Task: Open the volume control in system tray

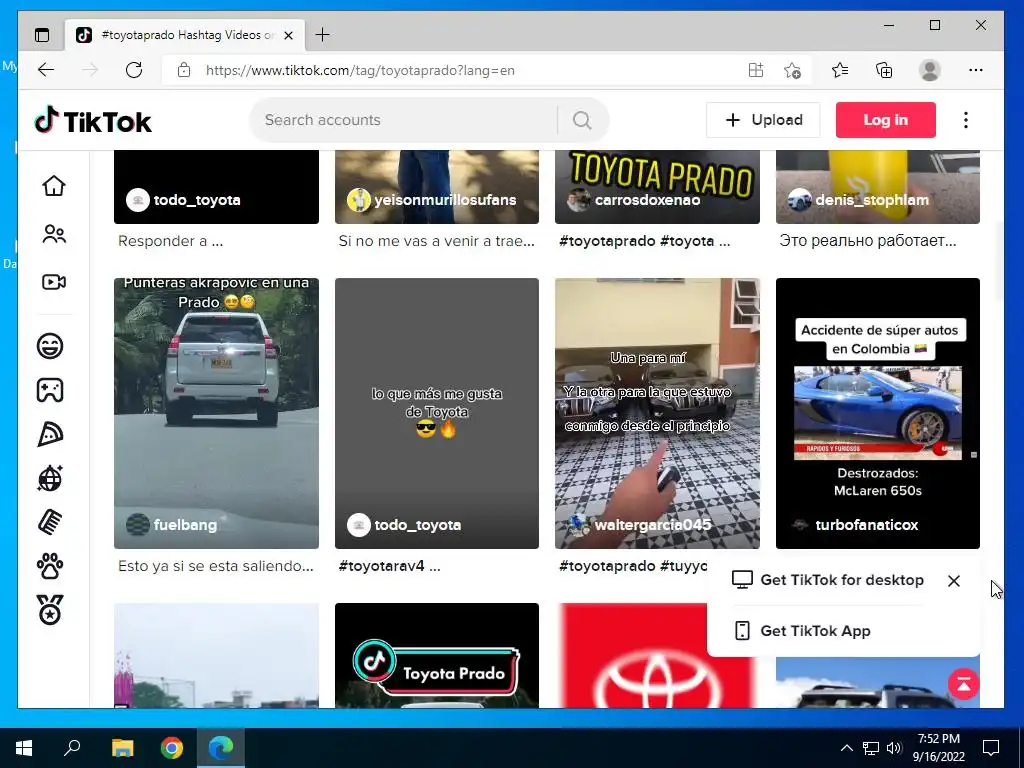Action: (x=894, y=748)
